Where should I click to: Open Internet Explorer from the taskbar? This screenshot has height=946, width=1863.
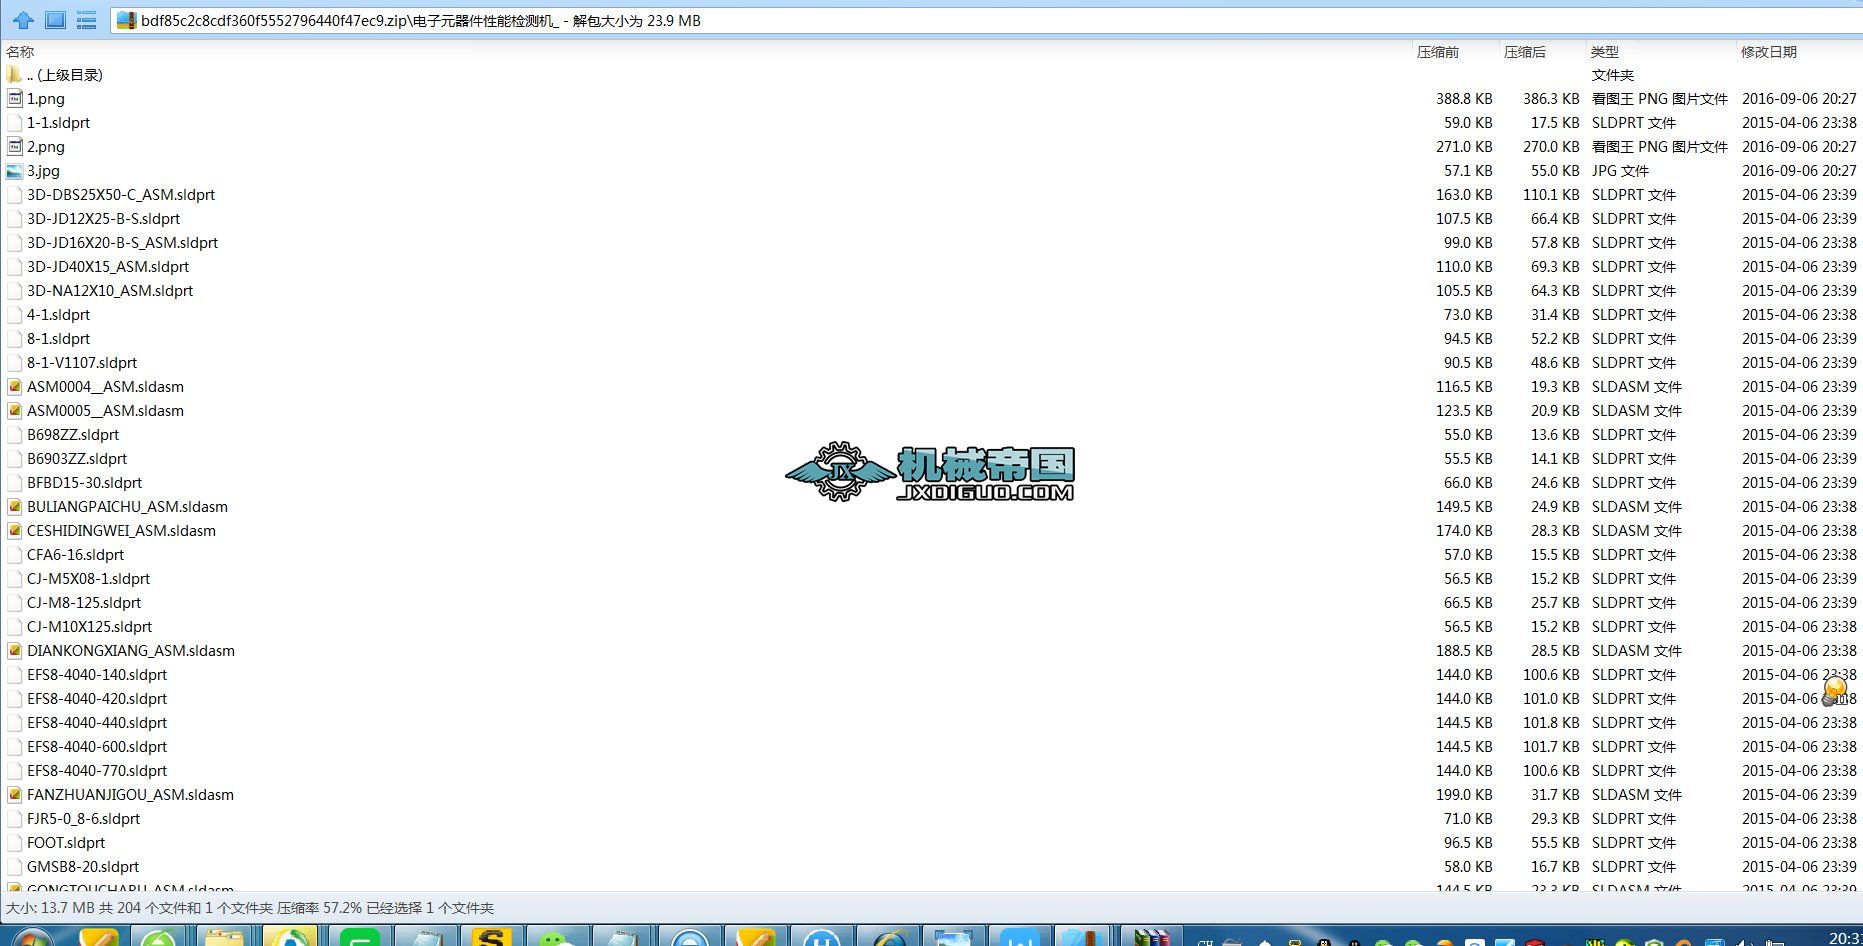887,938
